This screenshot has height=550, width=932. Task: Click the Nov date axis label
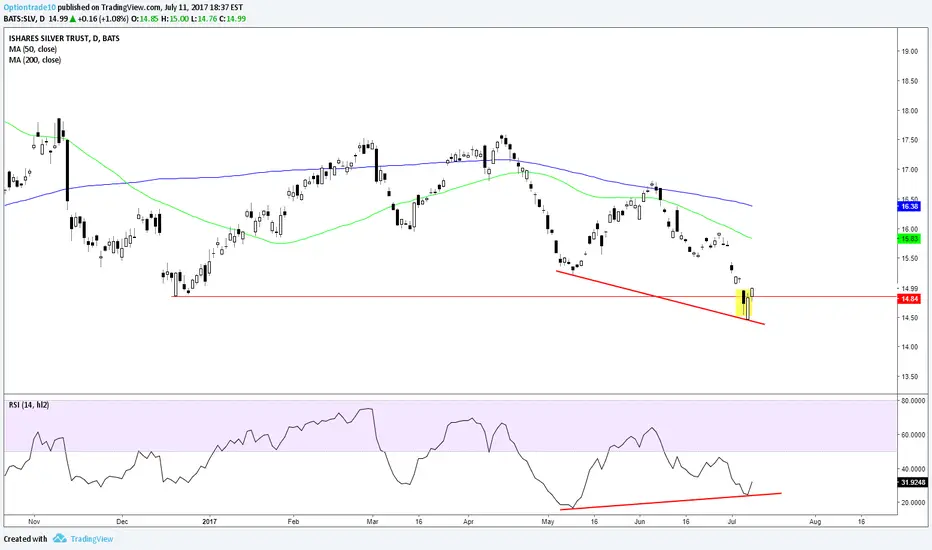pyautogui.click(x=34, y=521)
